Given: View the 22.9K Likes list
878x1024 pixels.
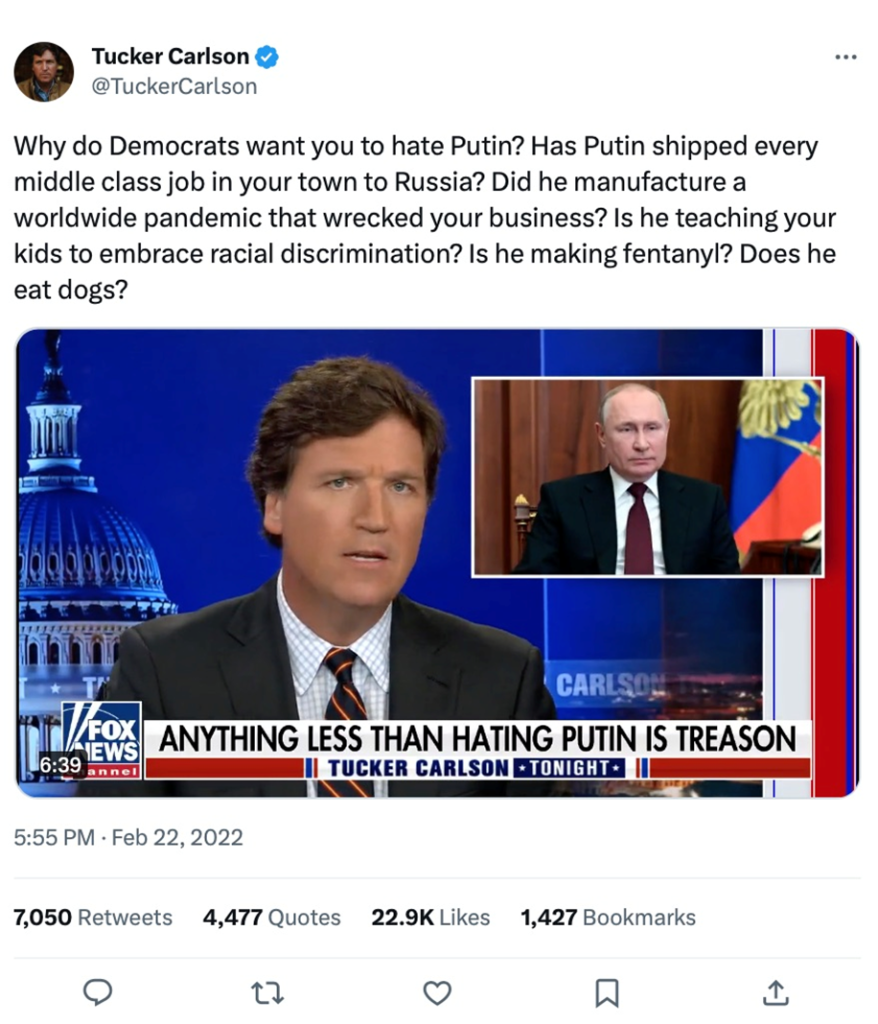Looking at the screenshot, I should pyautogui.click(x=431, y=918).
